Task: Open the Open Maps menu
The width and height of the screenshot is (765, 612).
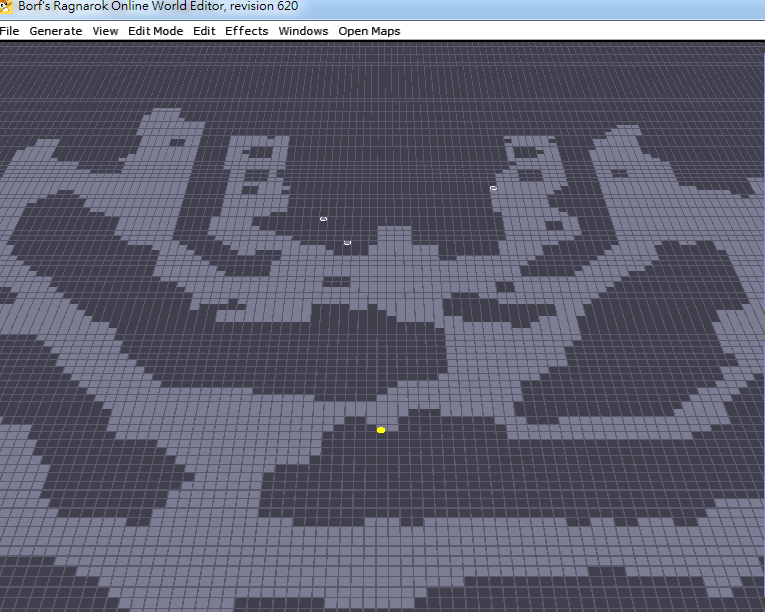Action: pos(369,31)
